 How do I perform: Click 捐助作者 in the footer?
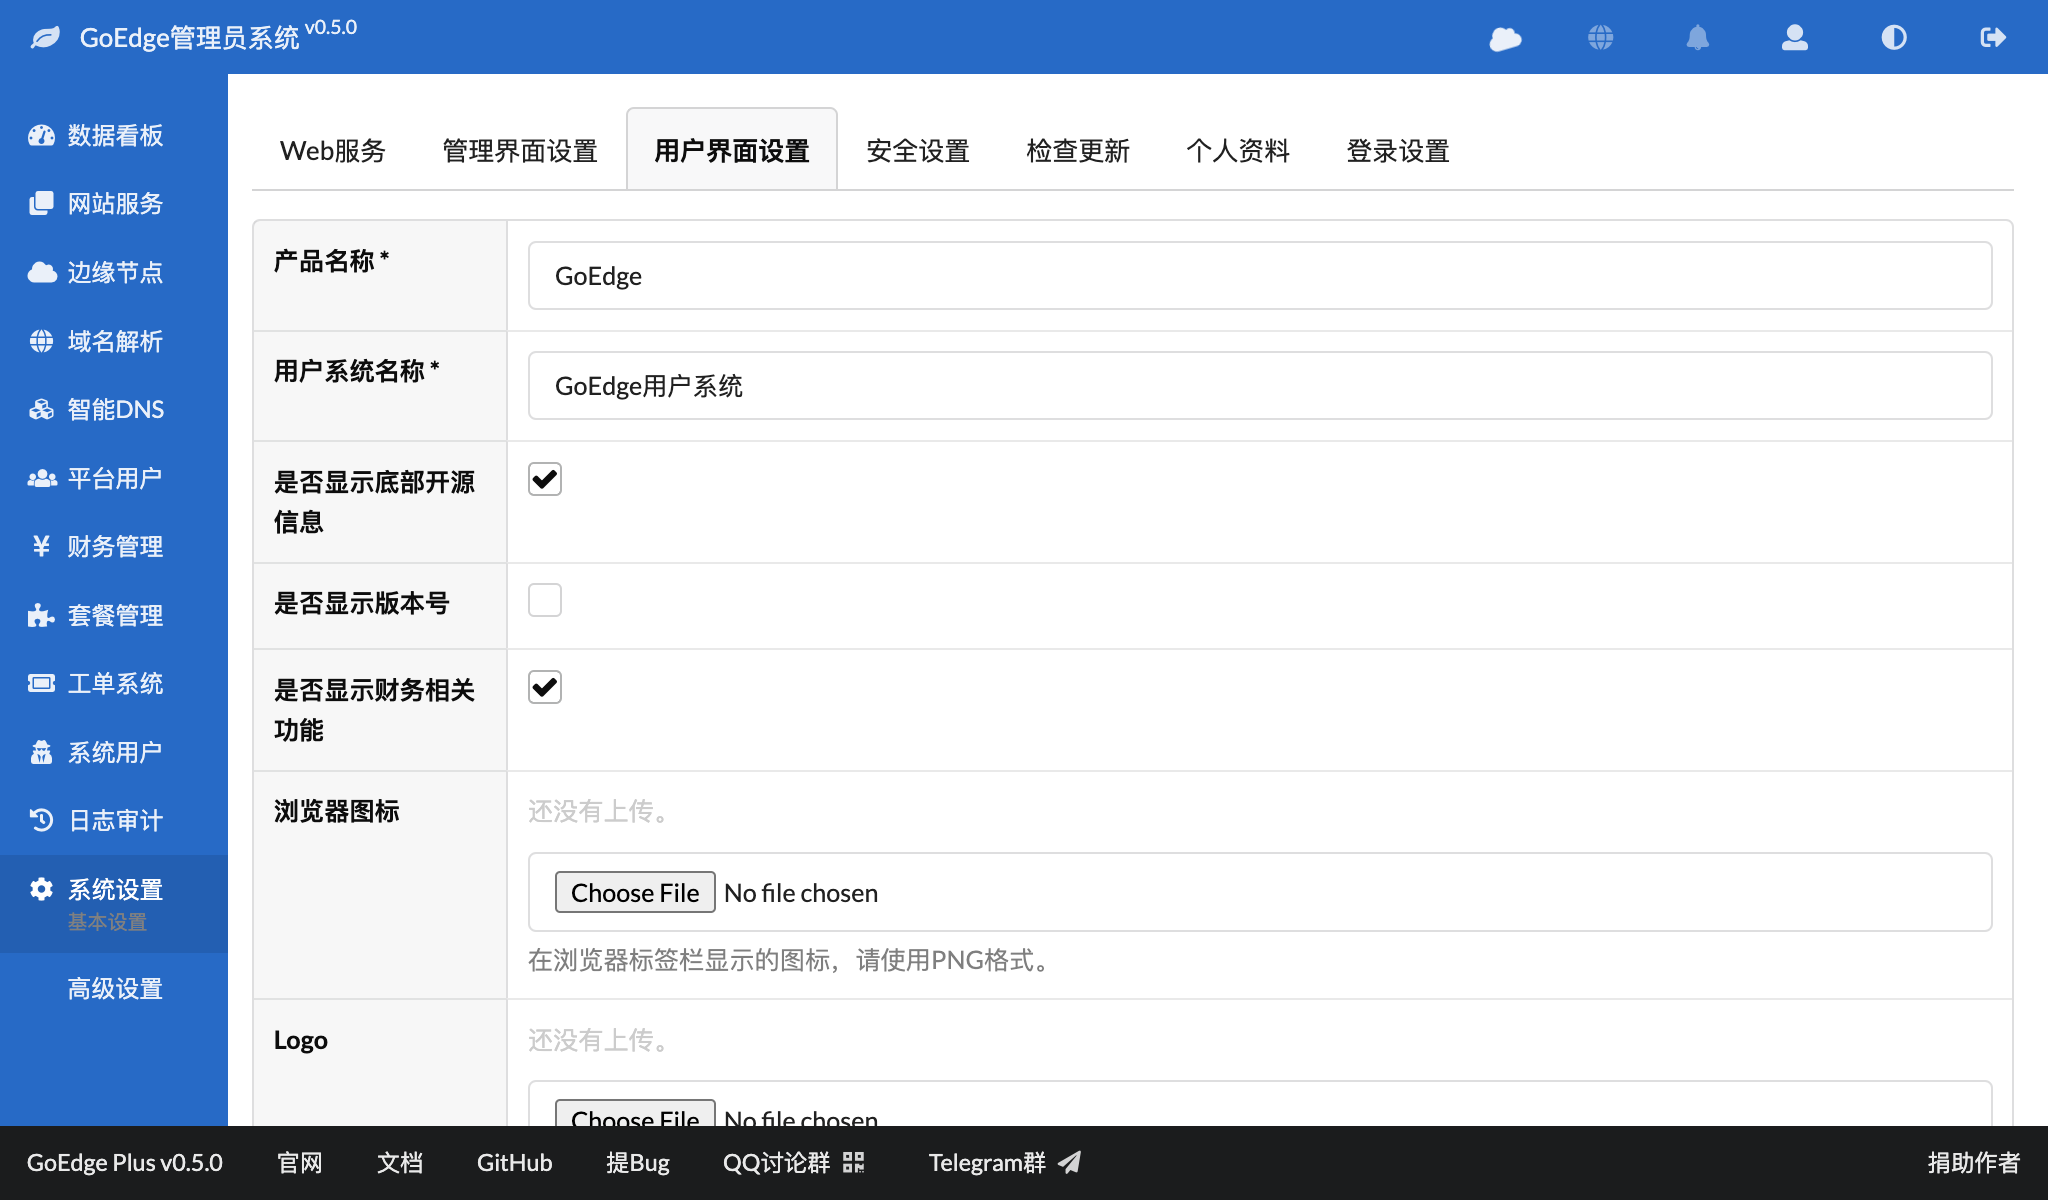(1974, 1162)
